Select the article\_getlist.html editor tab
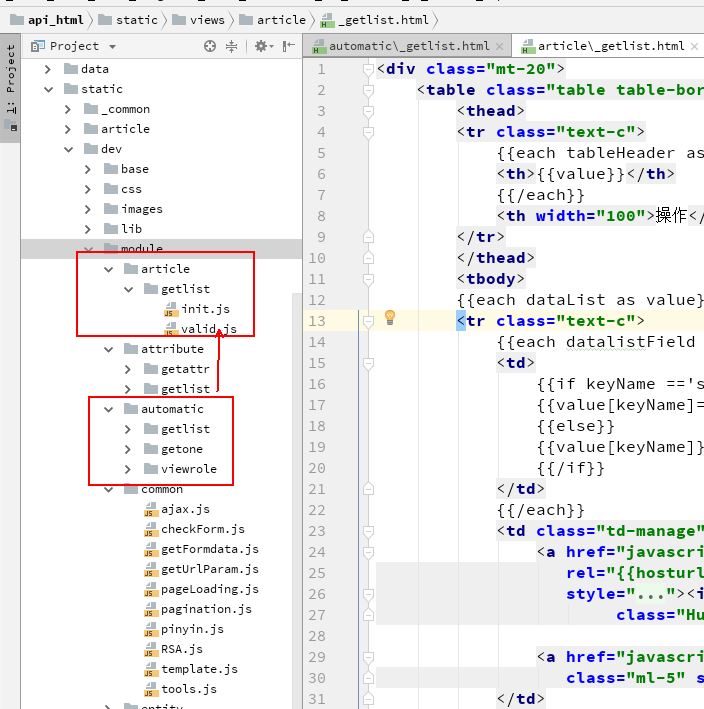The image size is (704, 709). (610, 46)
